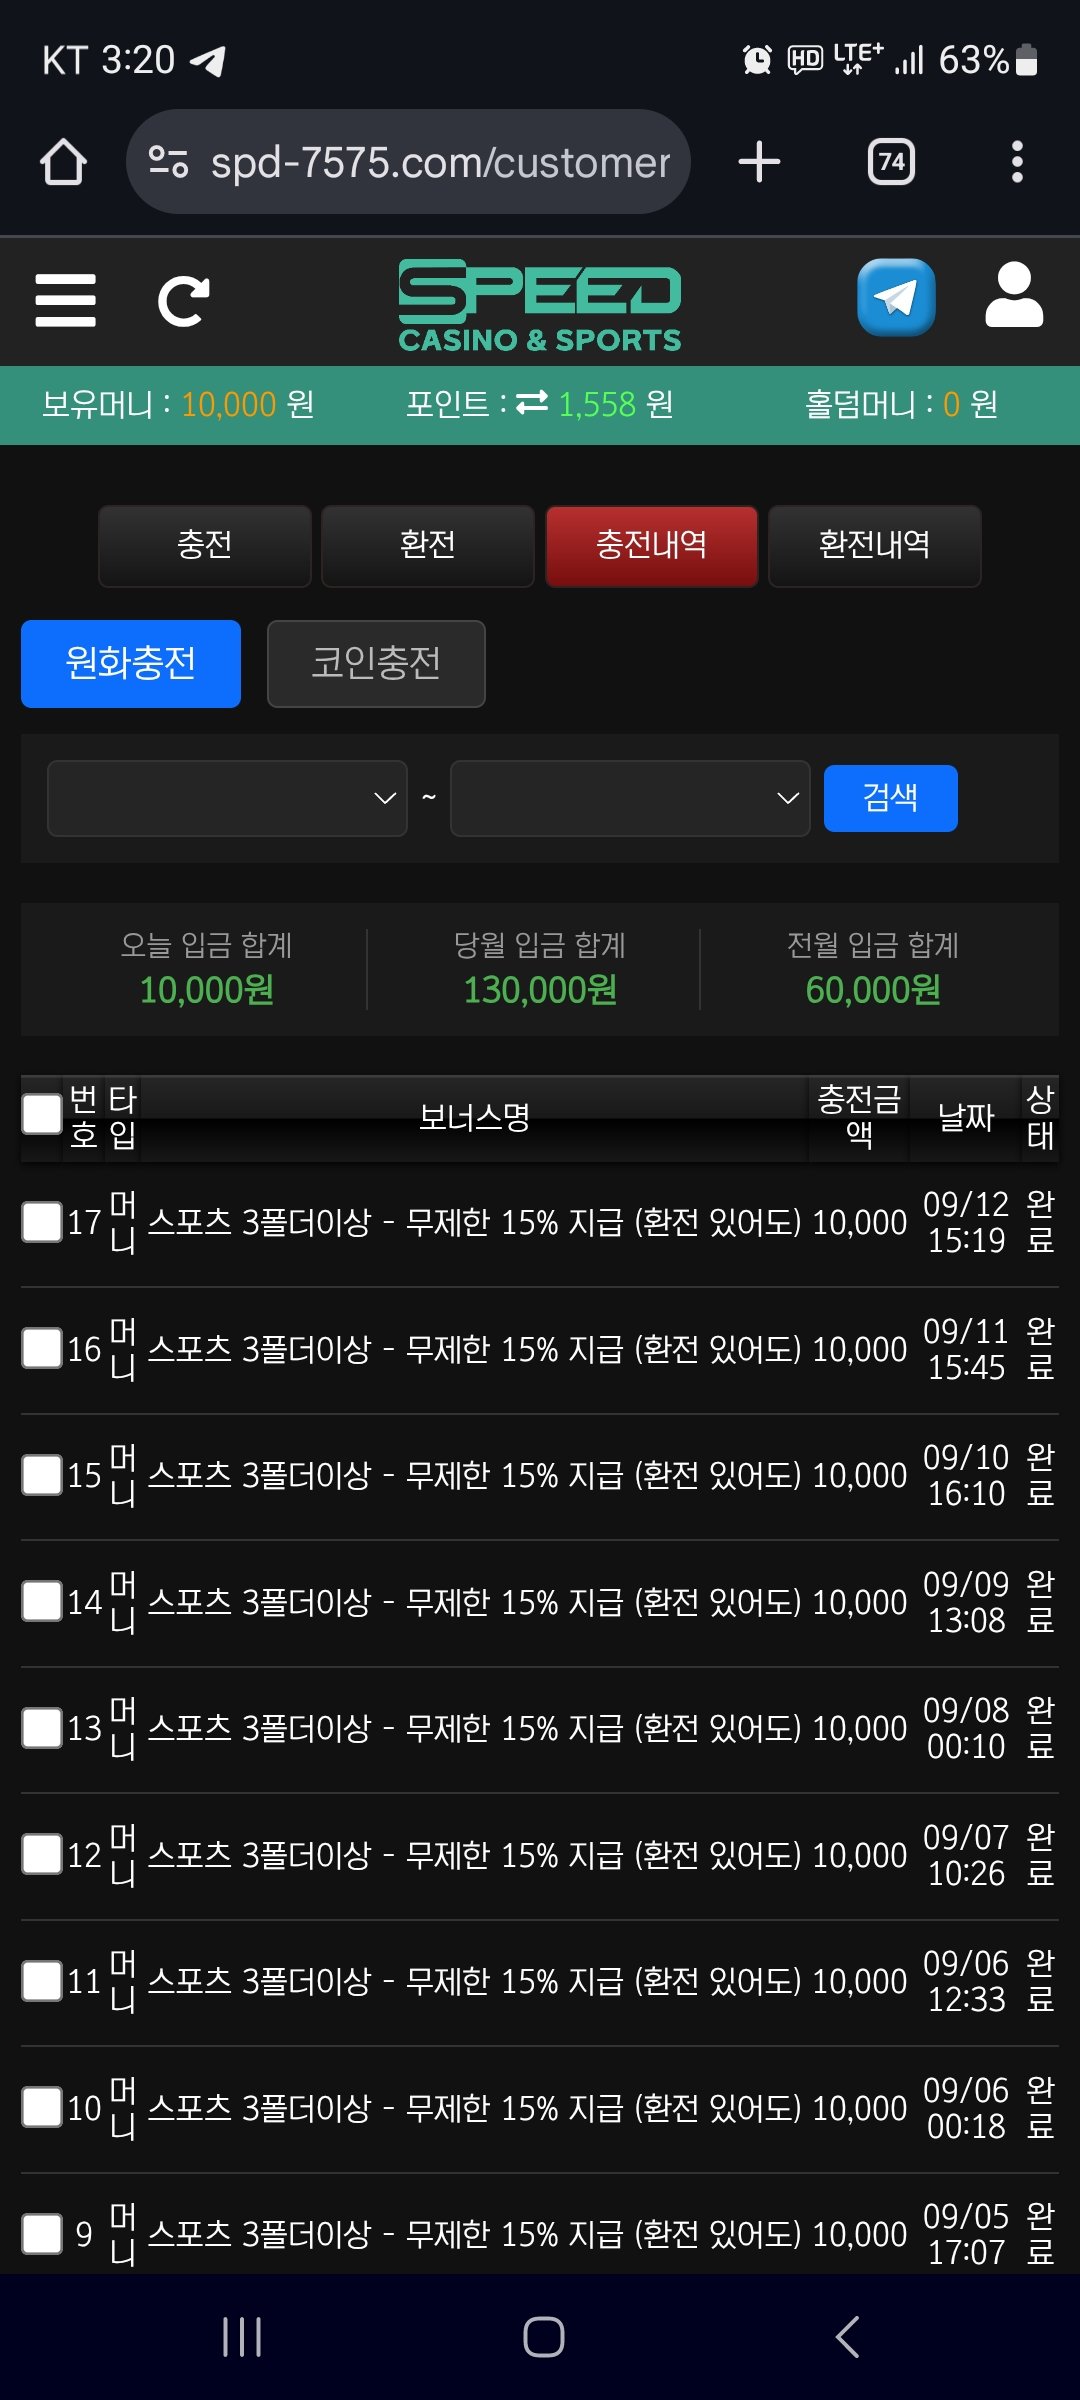Click the 원화충전 button
This screenshot has width=1080, height=2400.
(131, 663)
